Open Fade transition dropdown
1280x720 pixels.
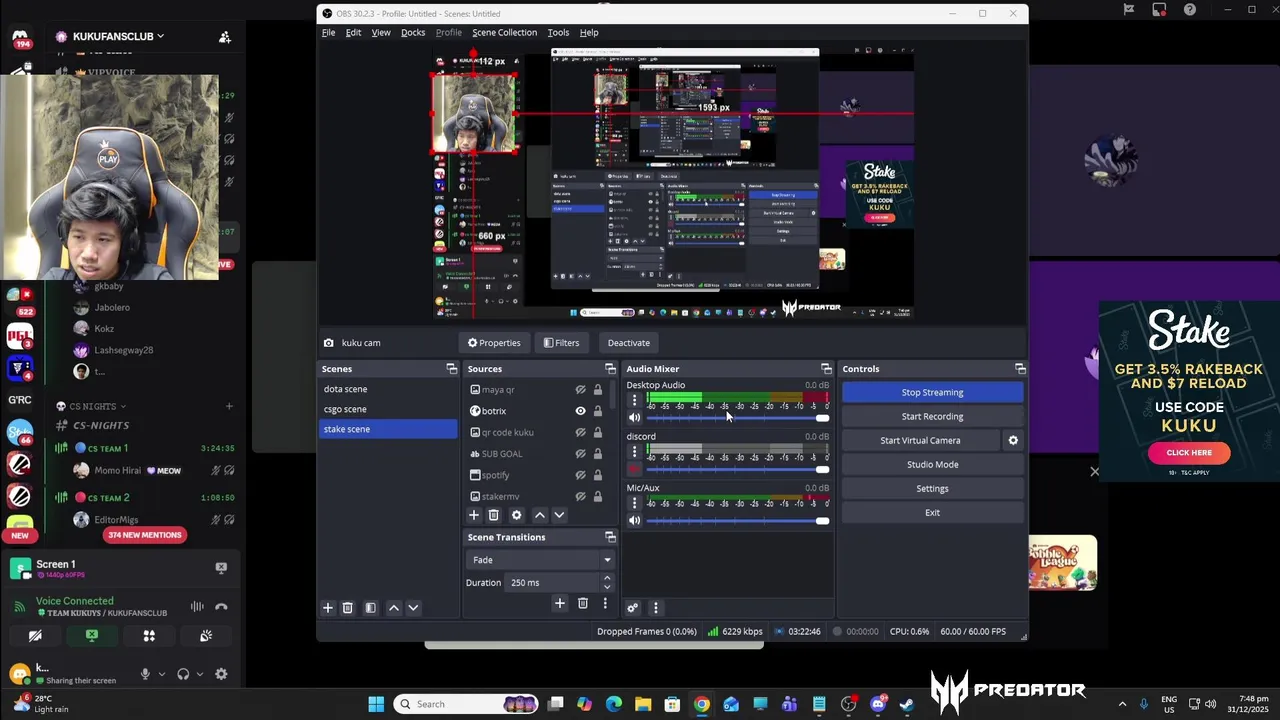[x=540, y=560]
